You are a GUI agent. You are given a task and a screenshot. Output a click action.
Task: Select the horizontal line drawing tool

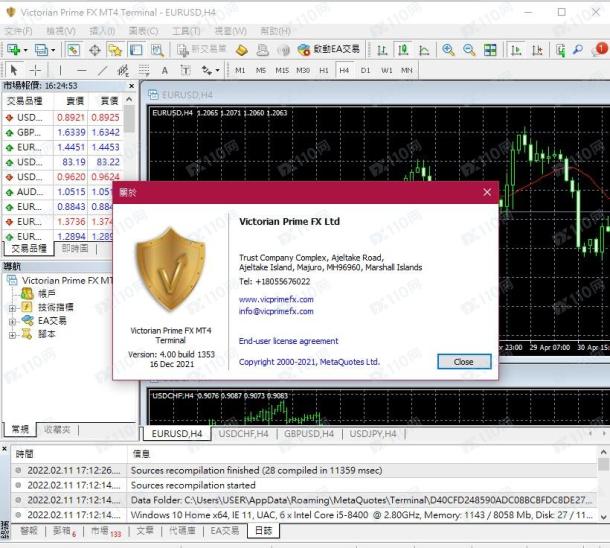[81, 70]
